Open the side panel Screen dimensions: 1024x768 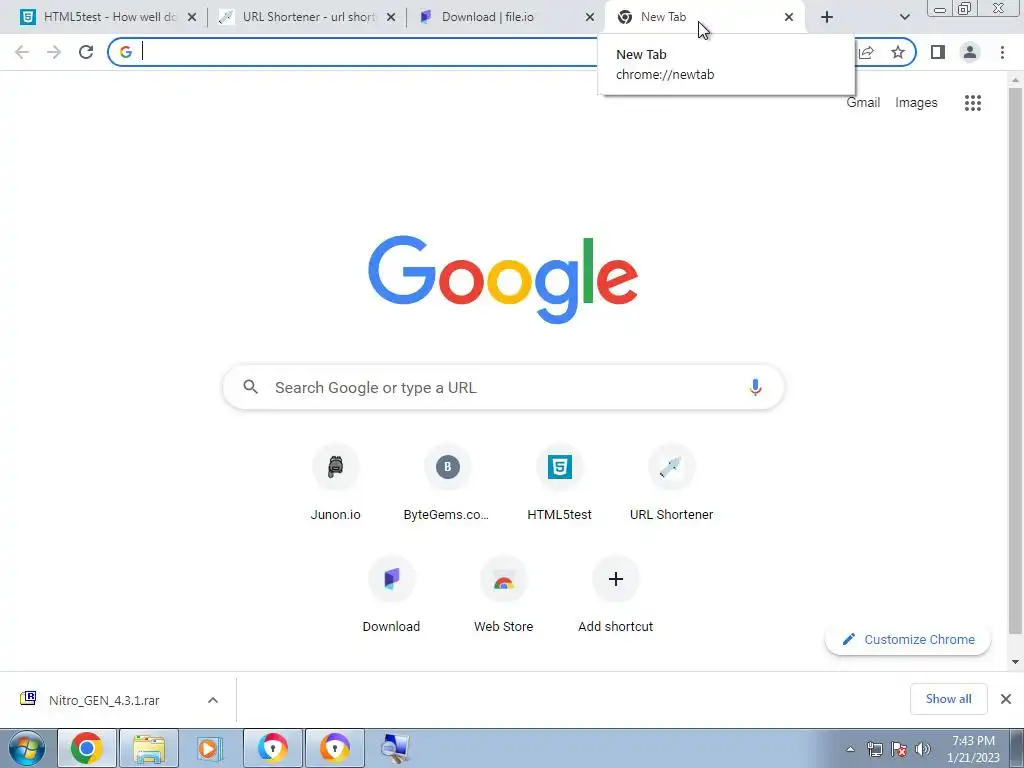click(x=938, y=52)
